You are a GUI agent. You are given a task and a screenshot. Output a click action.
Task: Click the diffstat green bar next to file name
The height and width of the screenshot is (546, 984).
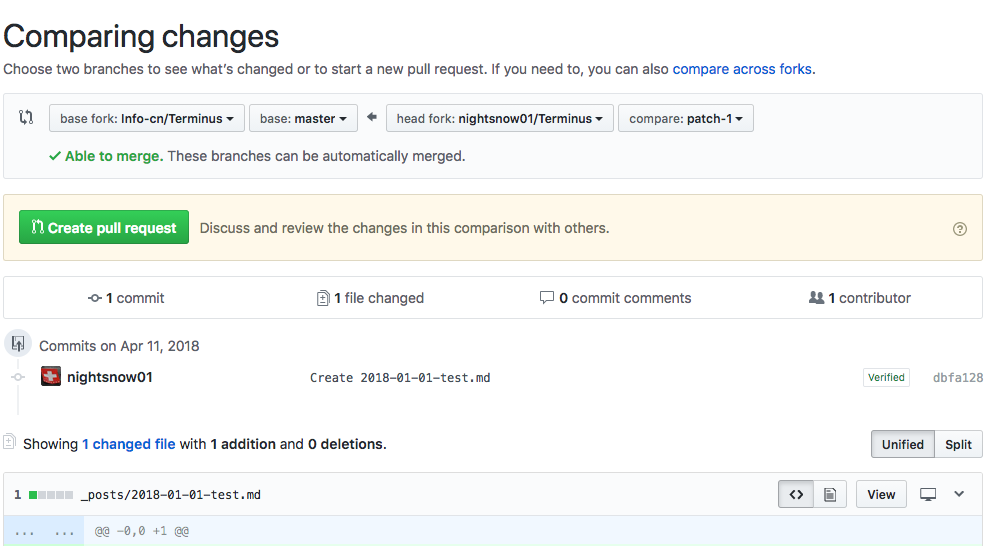tap(51, 495)
